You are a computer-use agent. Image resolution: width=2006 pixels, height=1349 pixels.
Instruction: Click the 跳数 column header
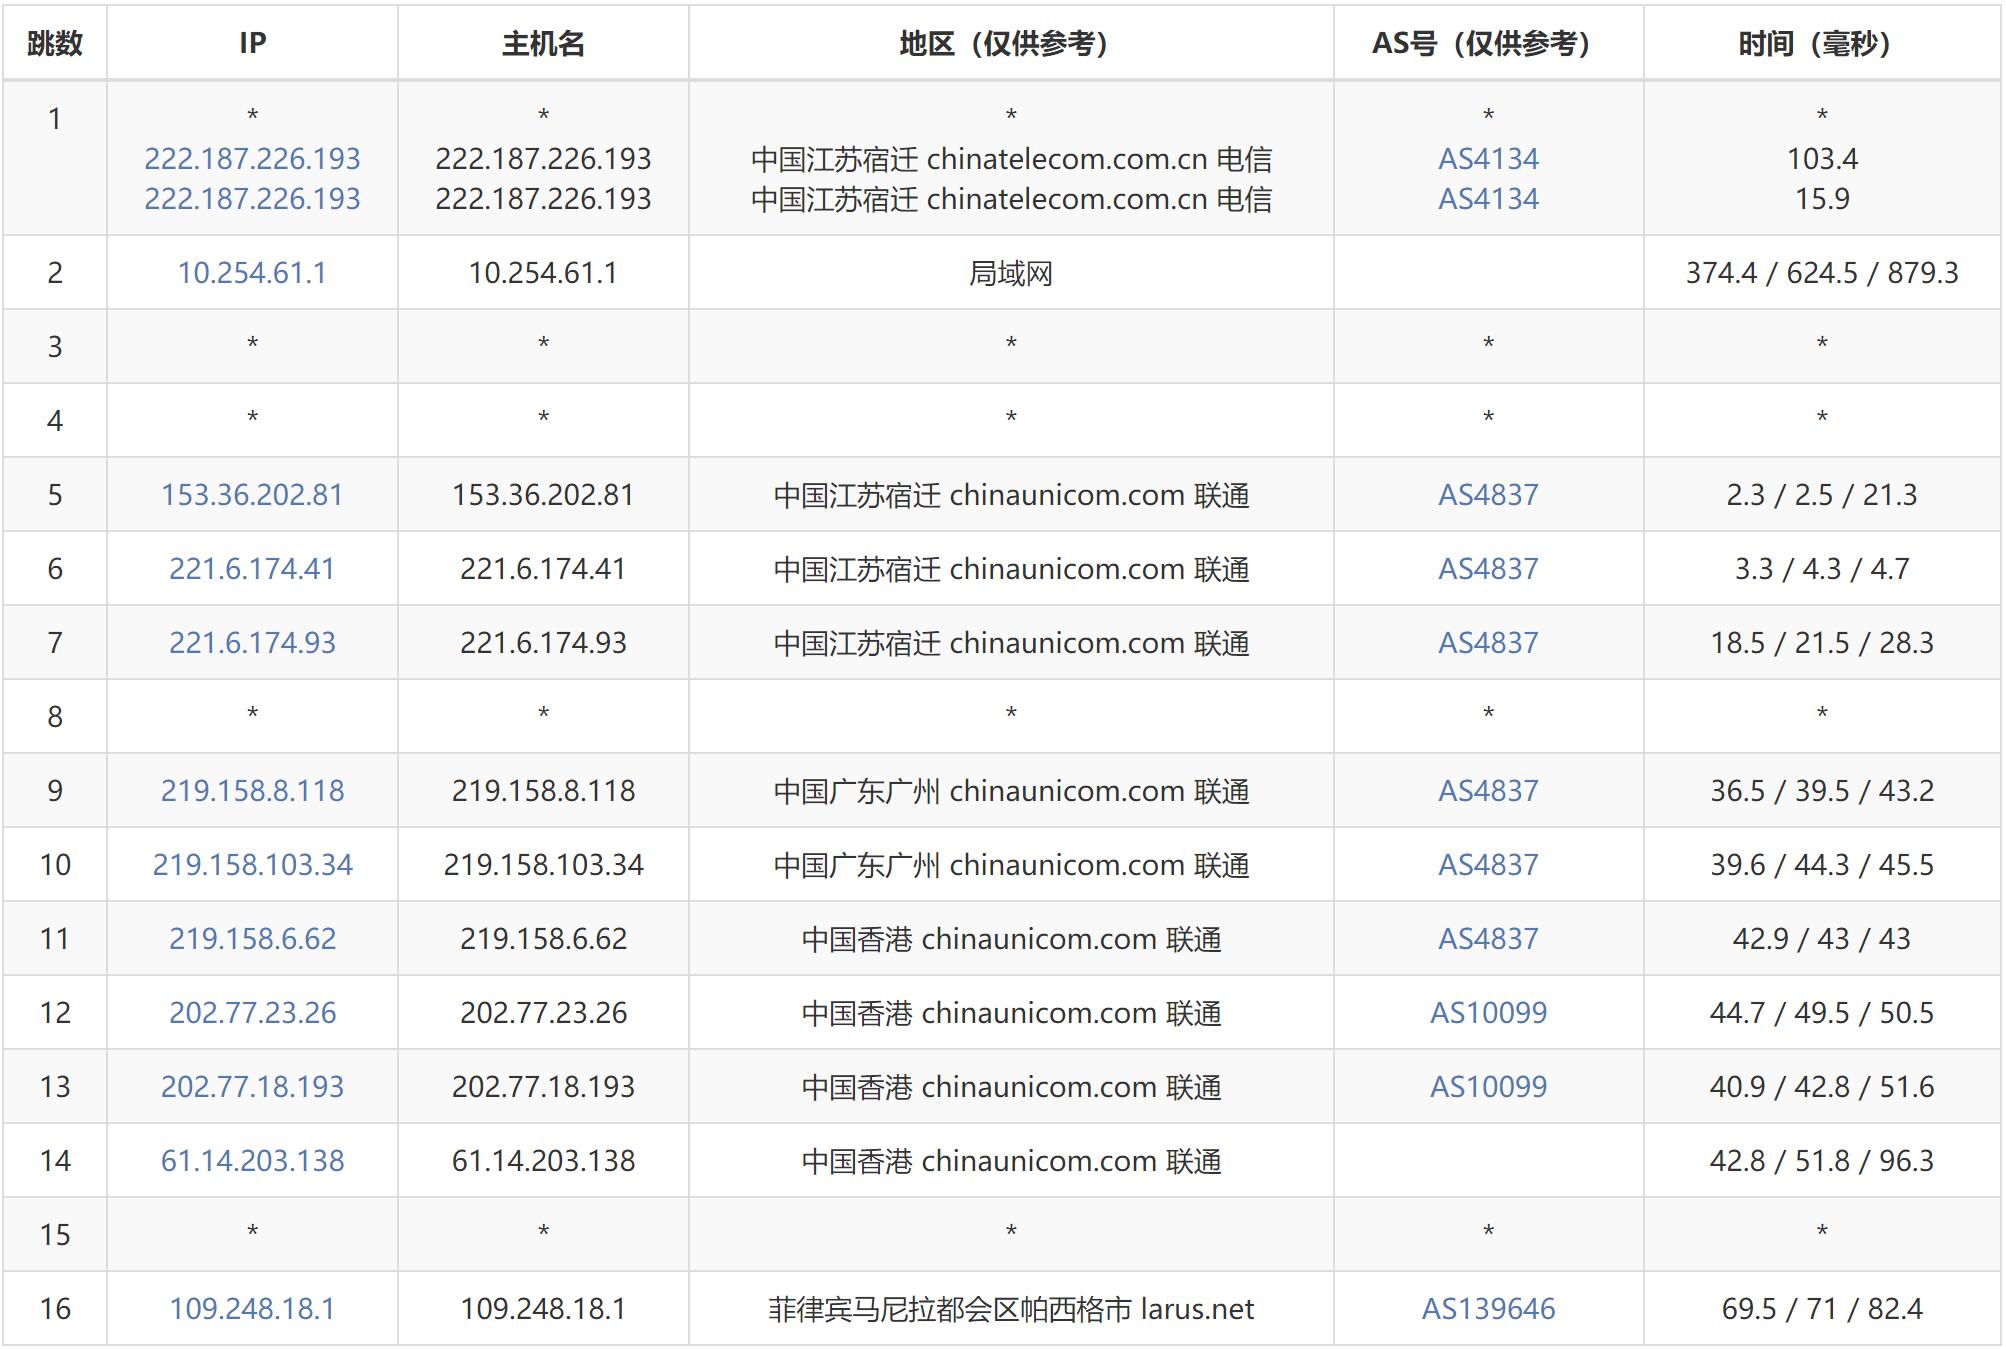tap(55, 43)
